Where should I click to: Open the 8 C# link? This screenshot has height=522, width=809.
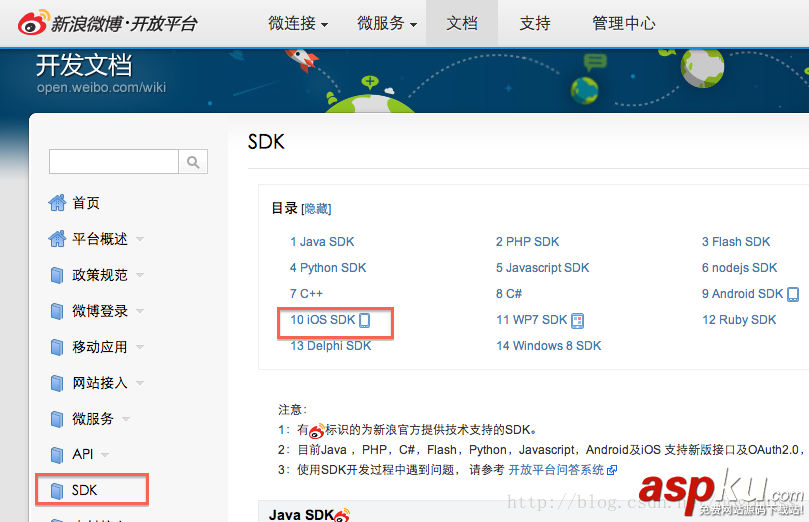(x=509, y=293)
